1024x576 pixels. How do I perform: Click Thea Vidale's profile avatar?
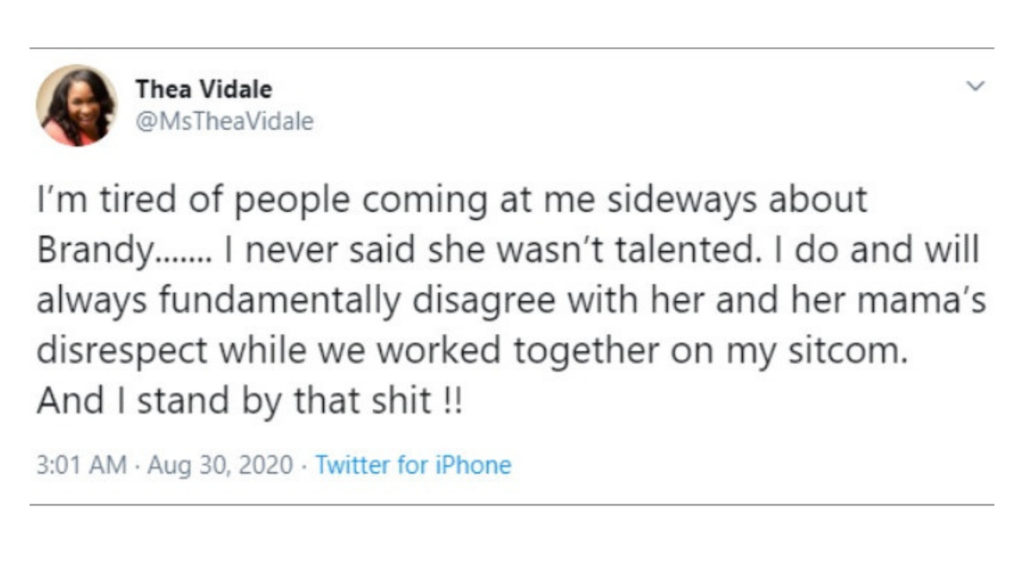[x=77, y=106]
